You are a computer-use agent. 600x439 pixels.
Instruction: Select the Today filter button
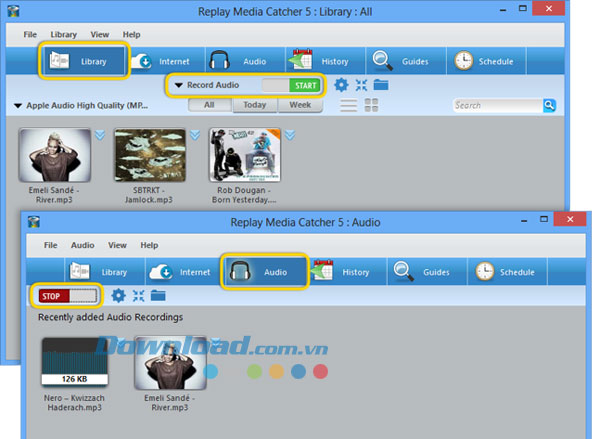pos(255,105)
